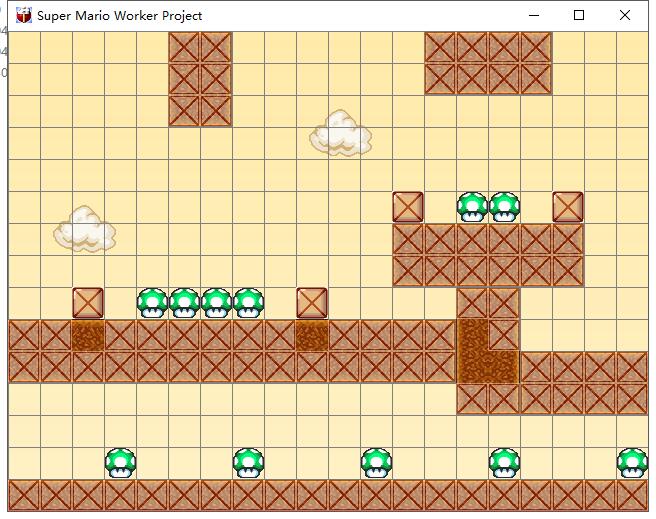Select the middle green mushroom on the bottom floor

377,463
